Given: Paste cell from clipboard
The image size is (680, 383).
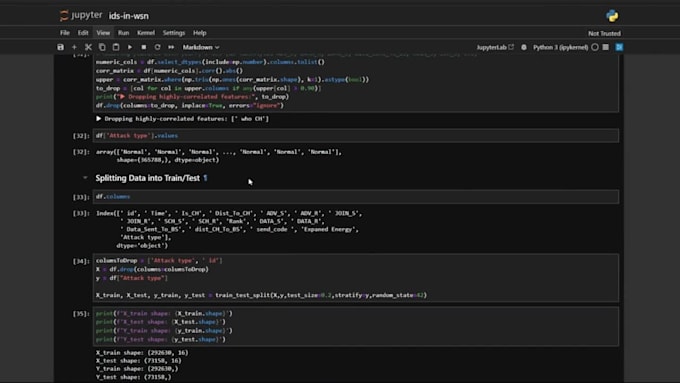Looking at the screenshot, I should tap(116, 47).
